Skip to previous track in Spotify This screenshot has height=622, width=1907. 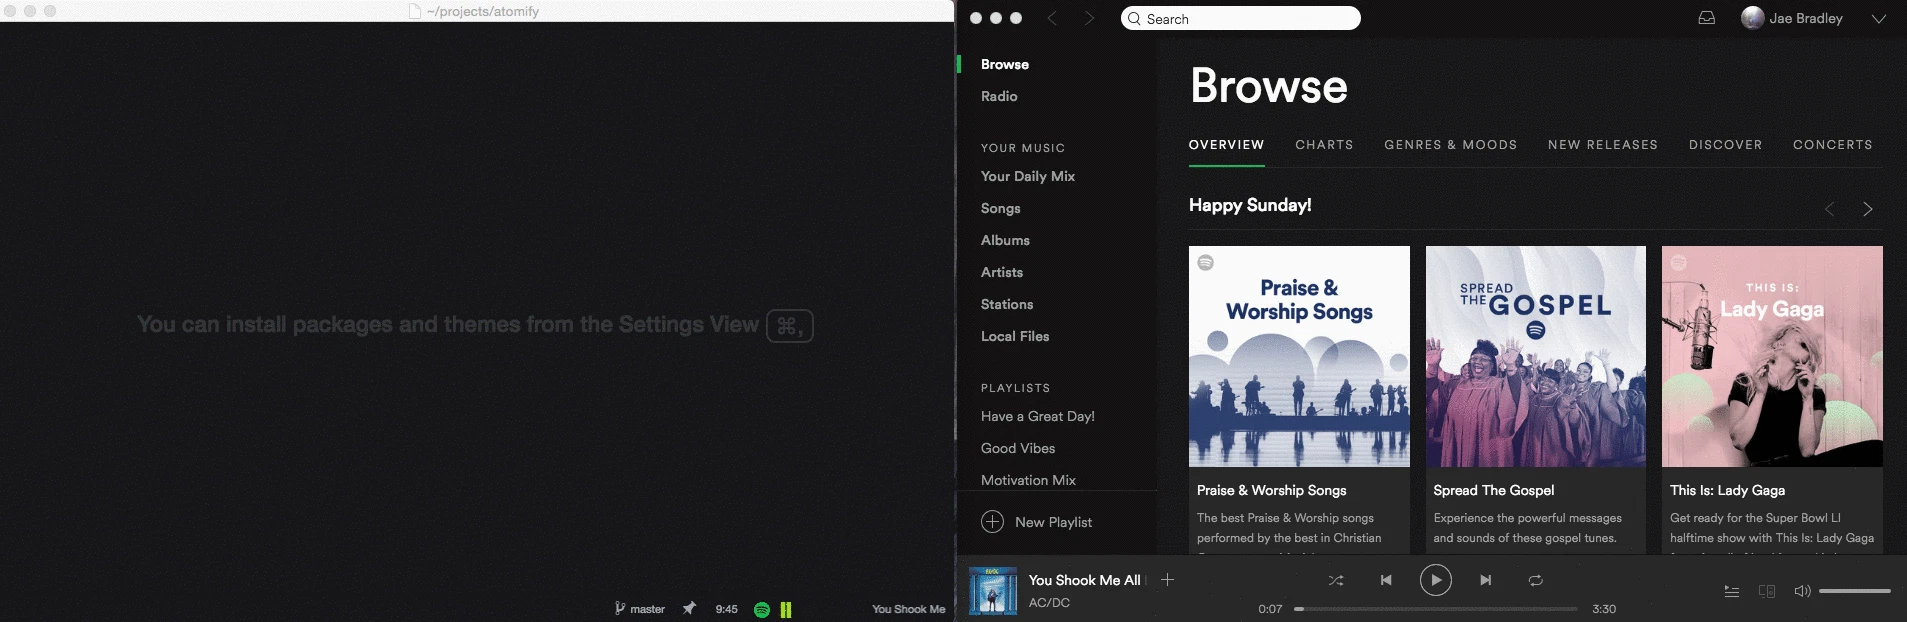[1386, 580]
